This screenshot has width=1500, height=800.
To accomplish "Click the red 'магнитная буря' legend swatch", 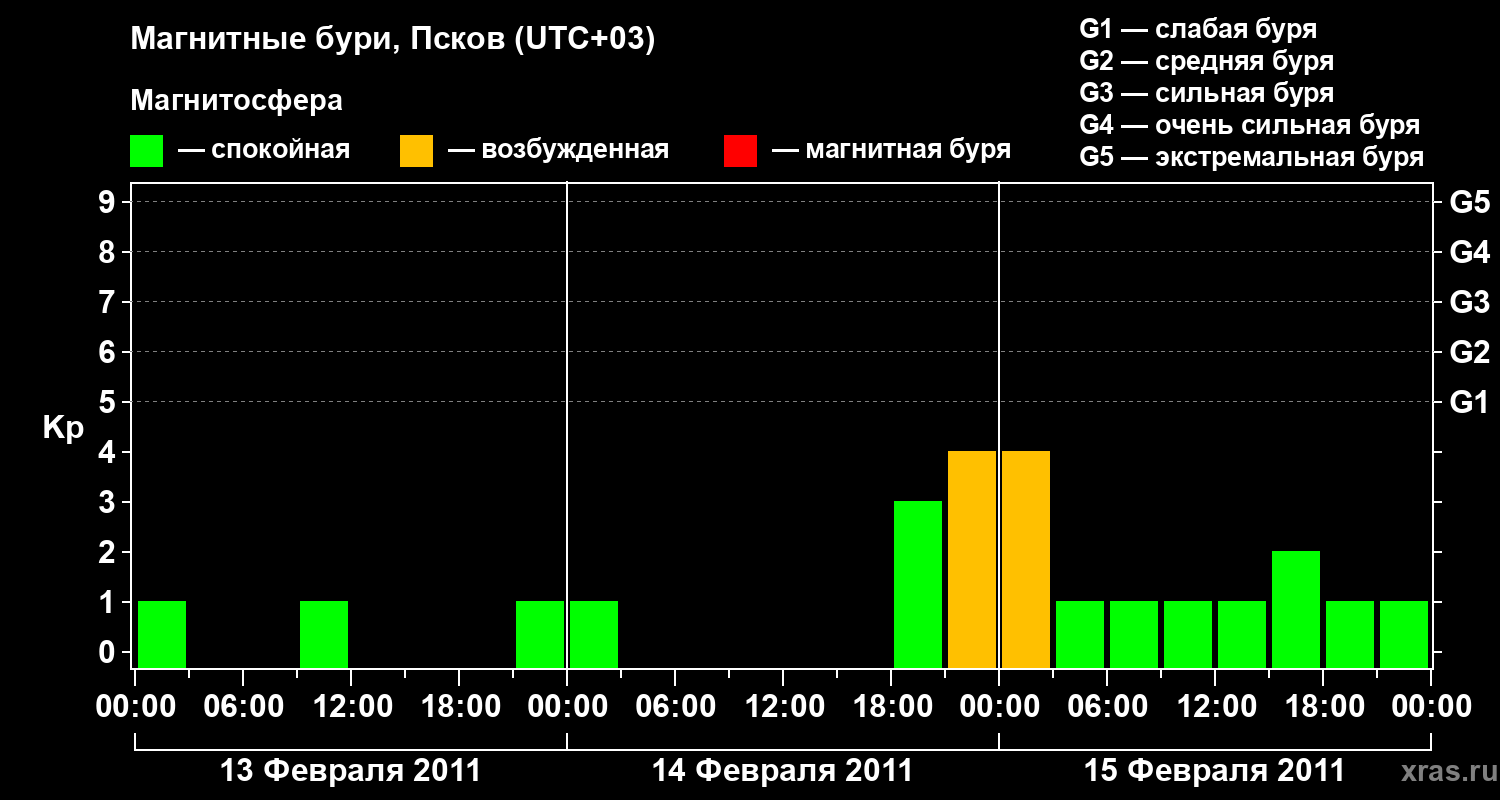I will click(740, 151).
